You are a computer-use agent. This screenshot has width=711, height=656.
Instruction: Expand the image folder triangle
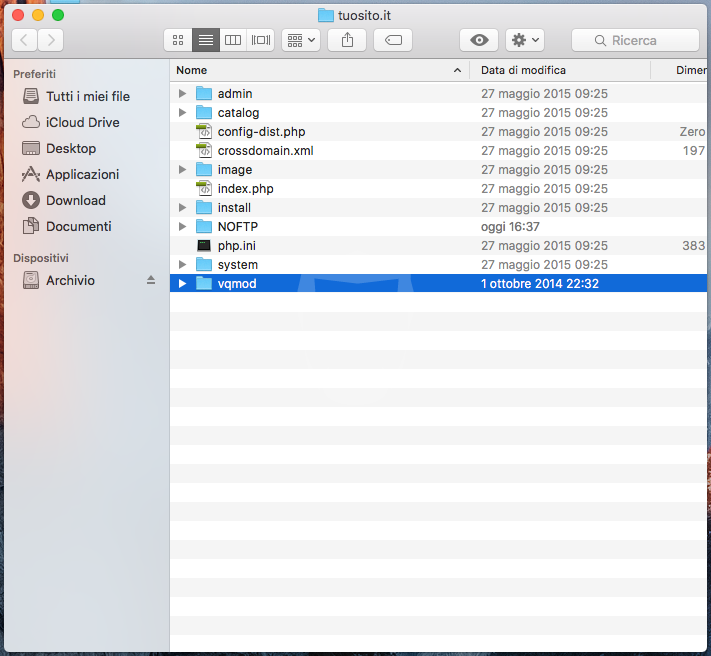182,170
